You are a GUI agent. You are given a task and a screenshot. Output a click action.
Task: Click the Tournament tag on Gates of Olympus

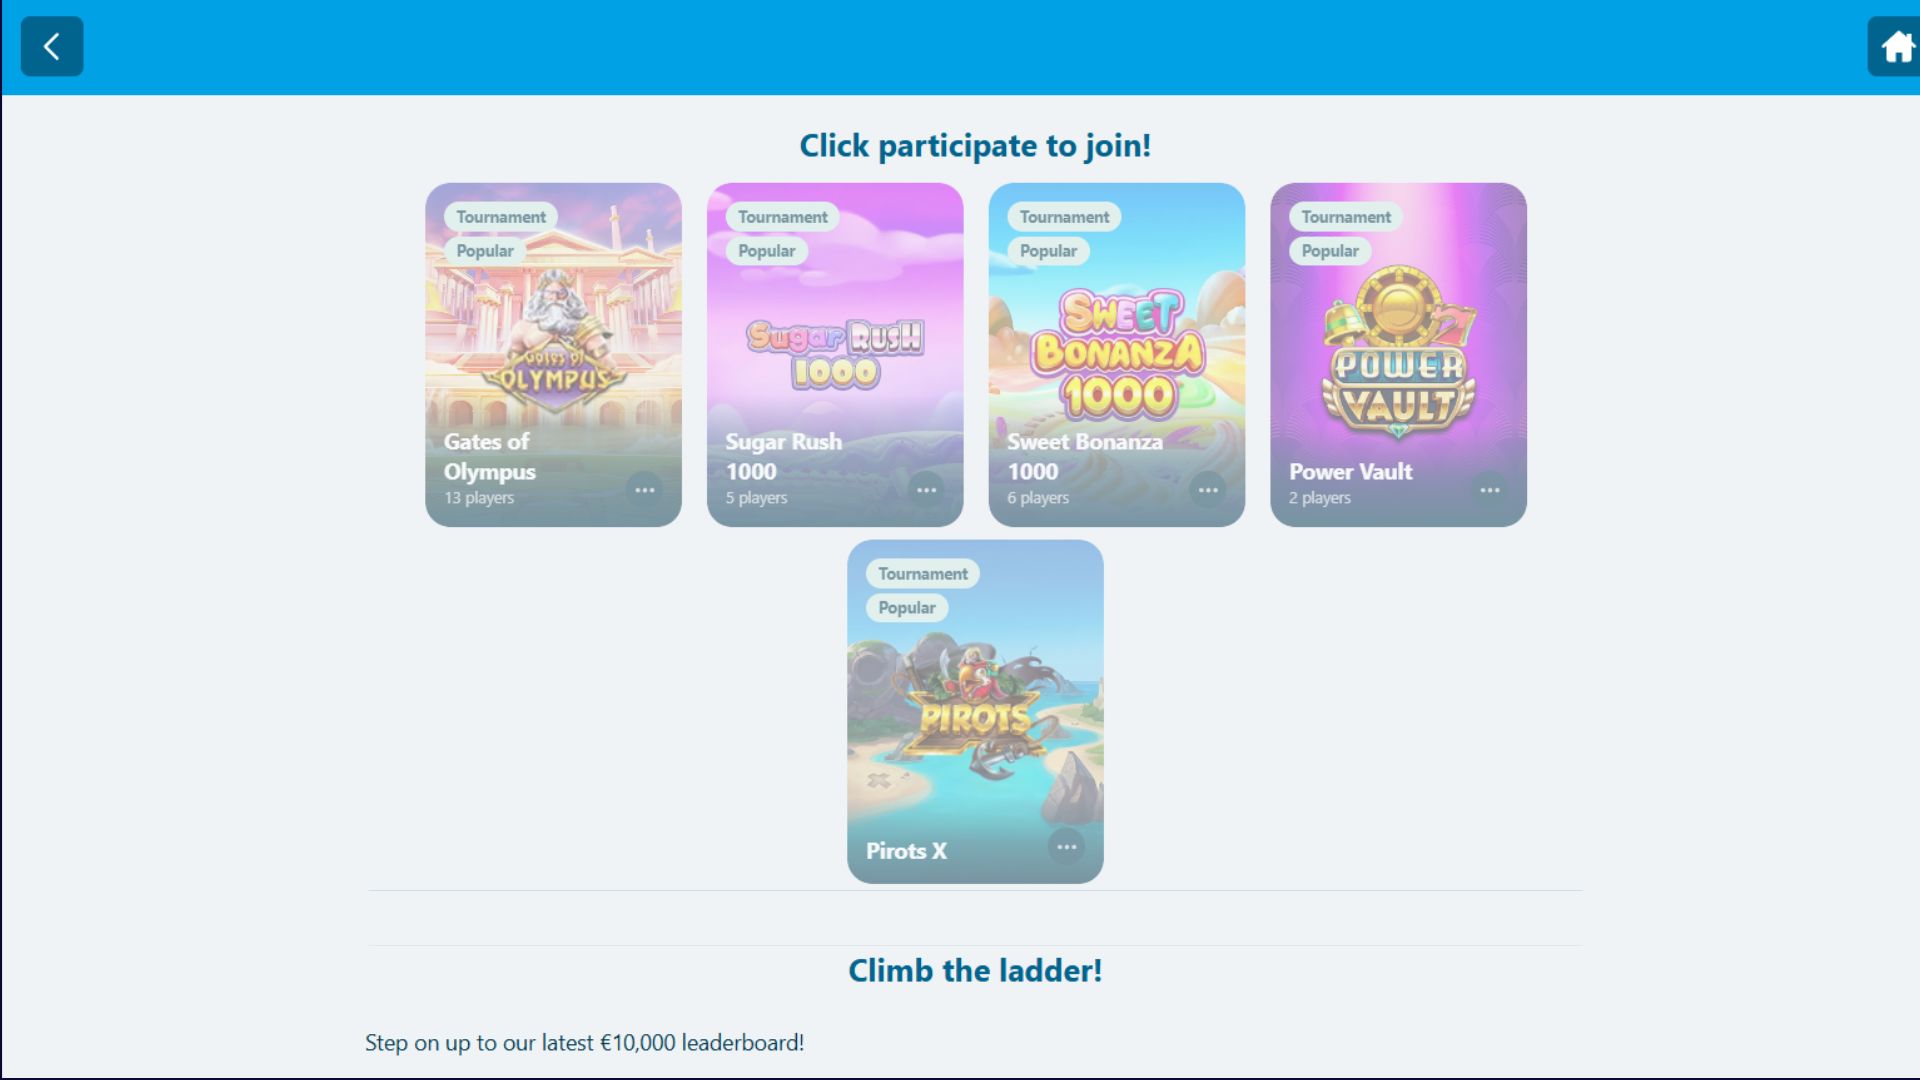(x=501, y=217)
